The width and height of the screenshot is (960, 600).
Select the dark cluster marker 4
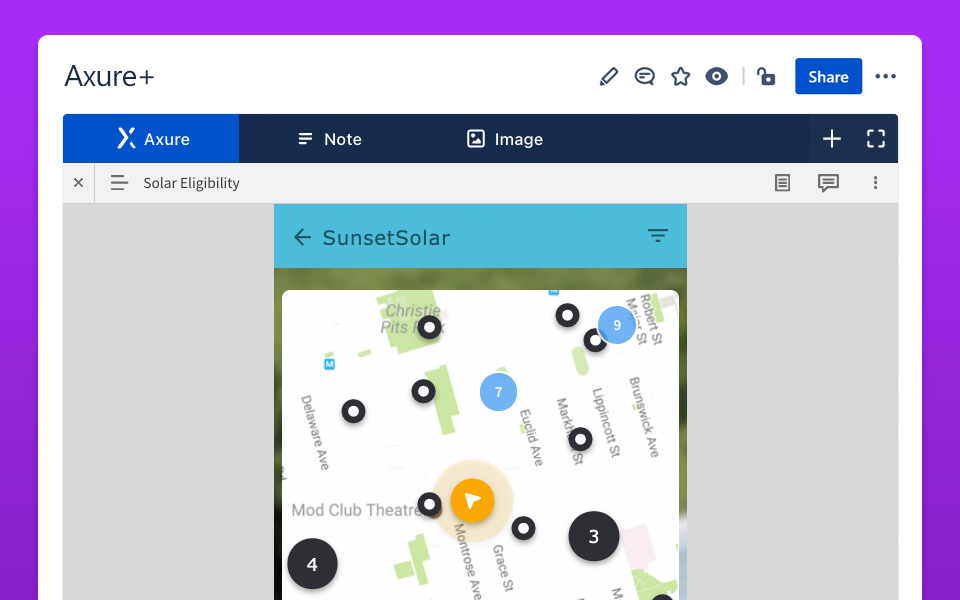(312, 564)
